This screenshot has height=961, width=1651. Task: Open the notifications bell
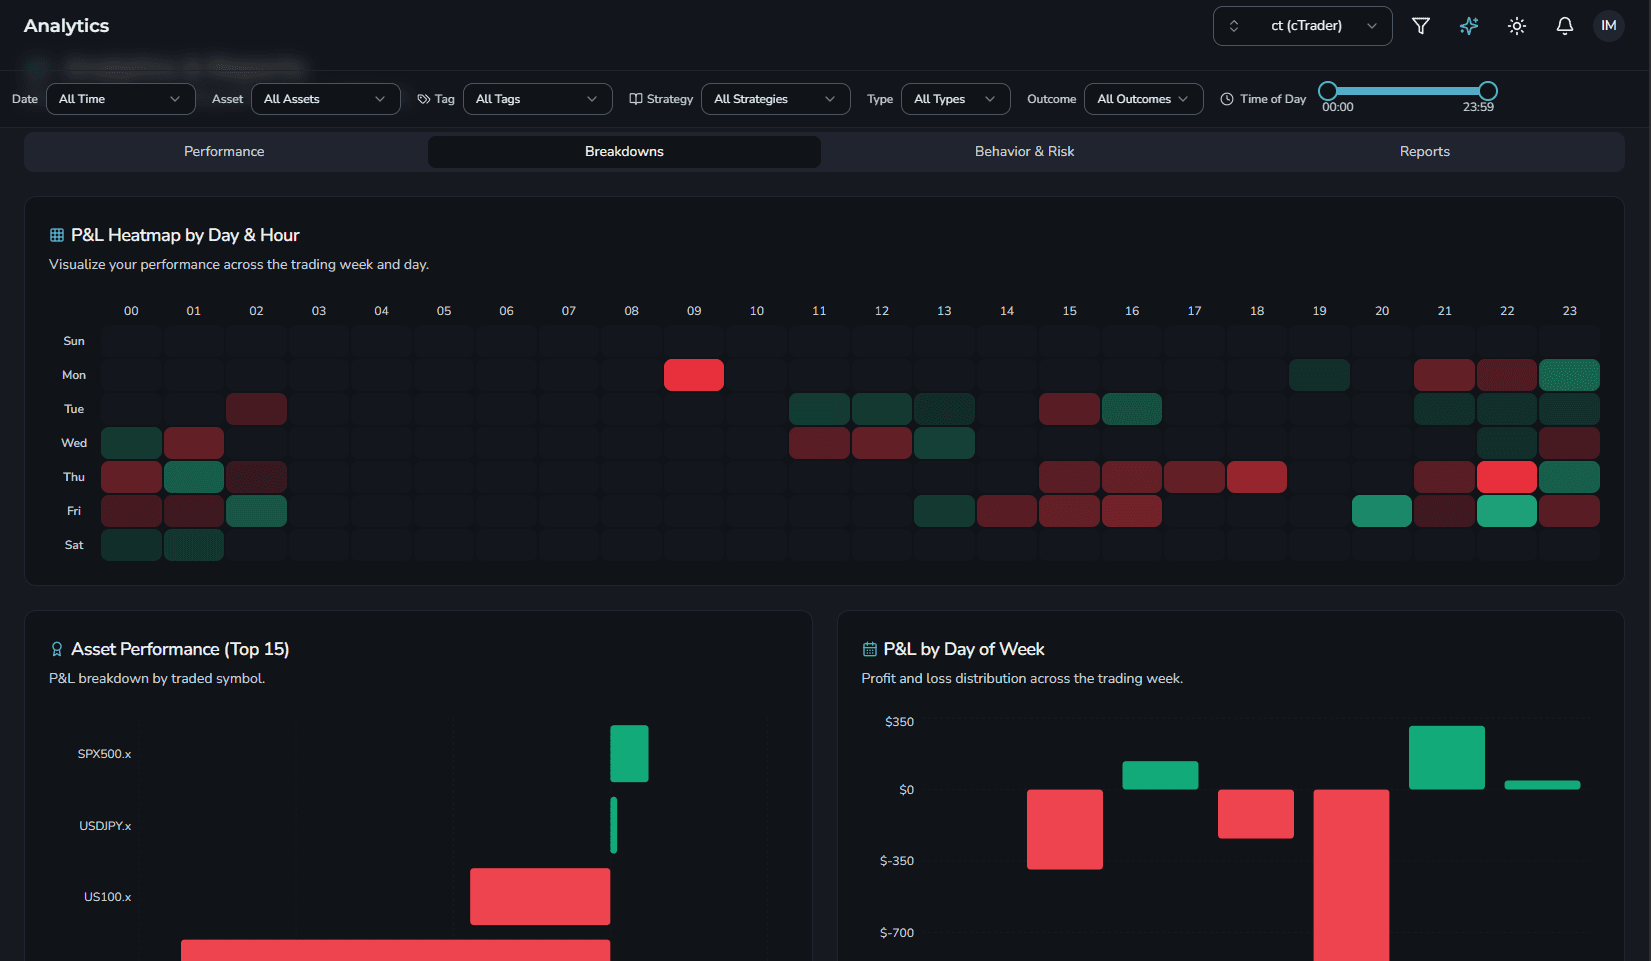[x=1564, y=26]
